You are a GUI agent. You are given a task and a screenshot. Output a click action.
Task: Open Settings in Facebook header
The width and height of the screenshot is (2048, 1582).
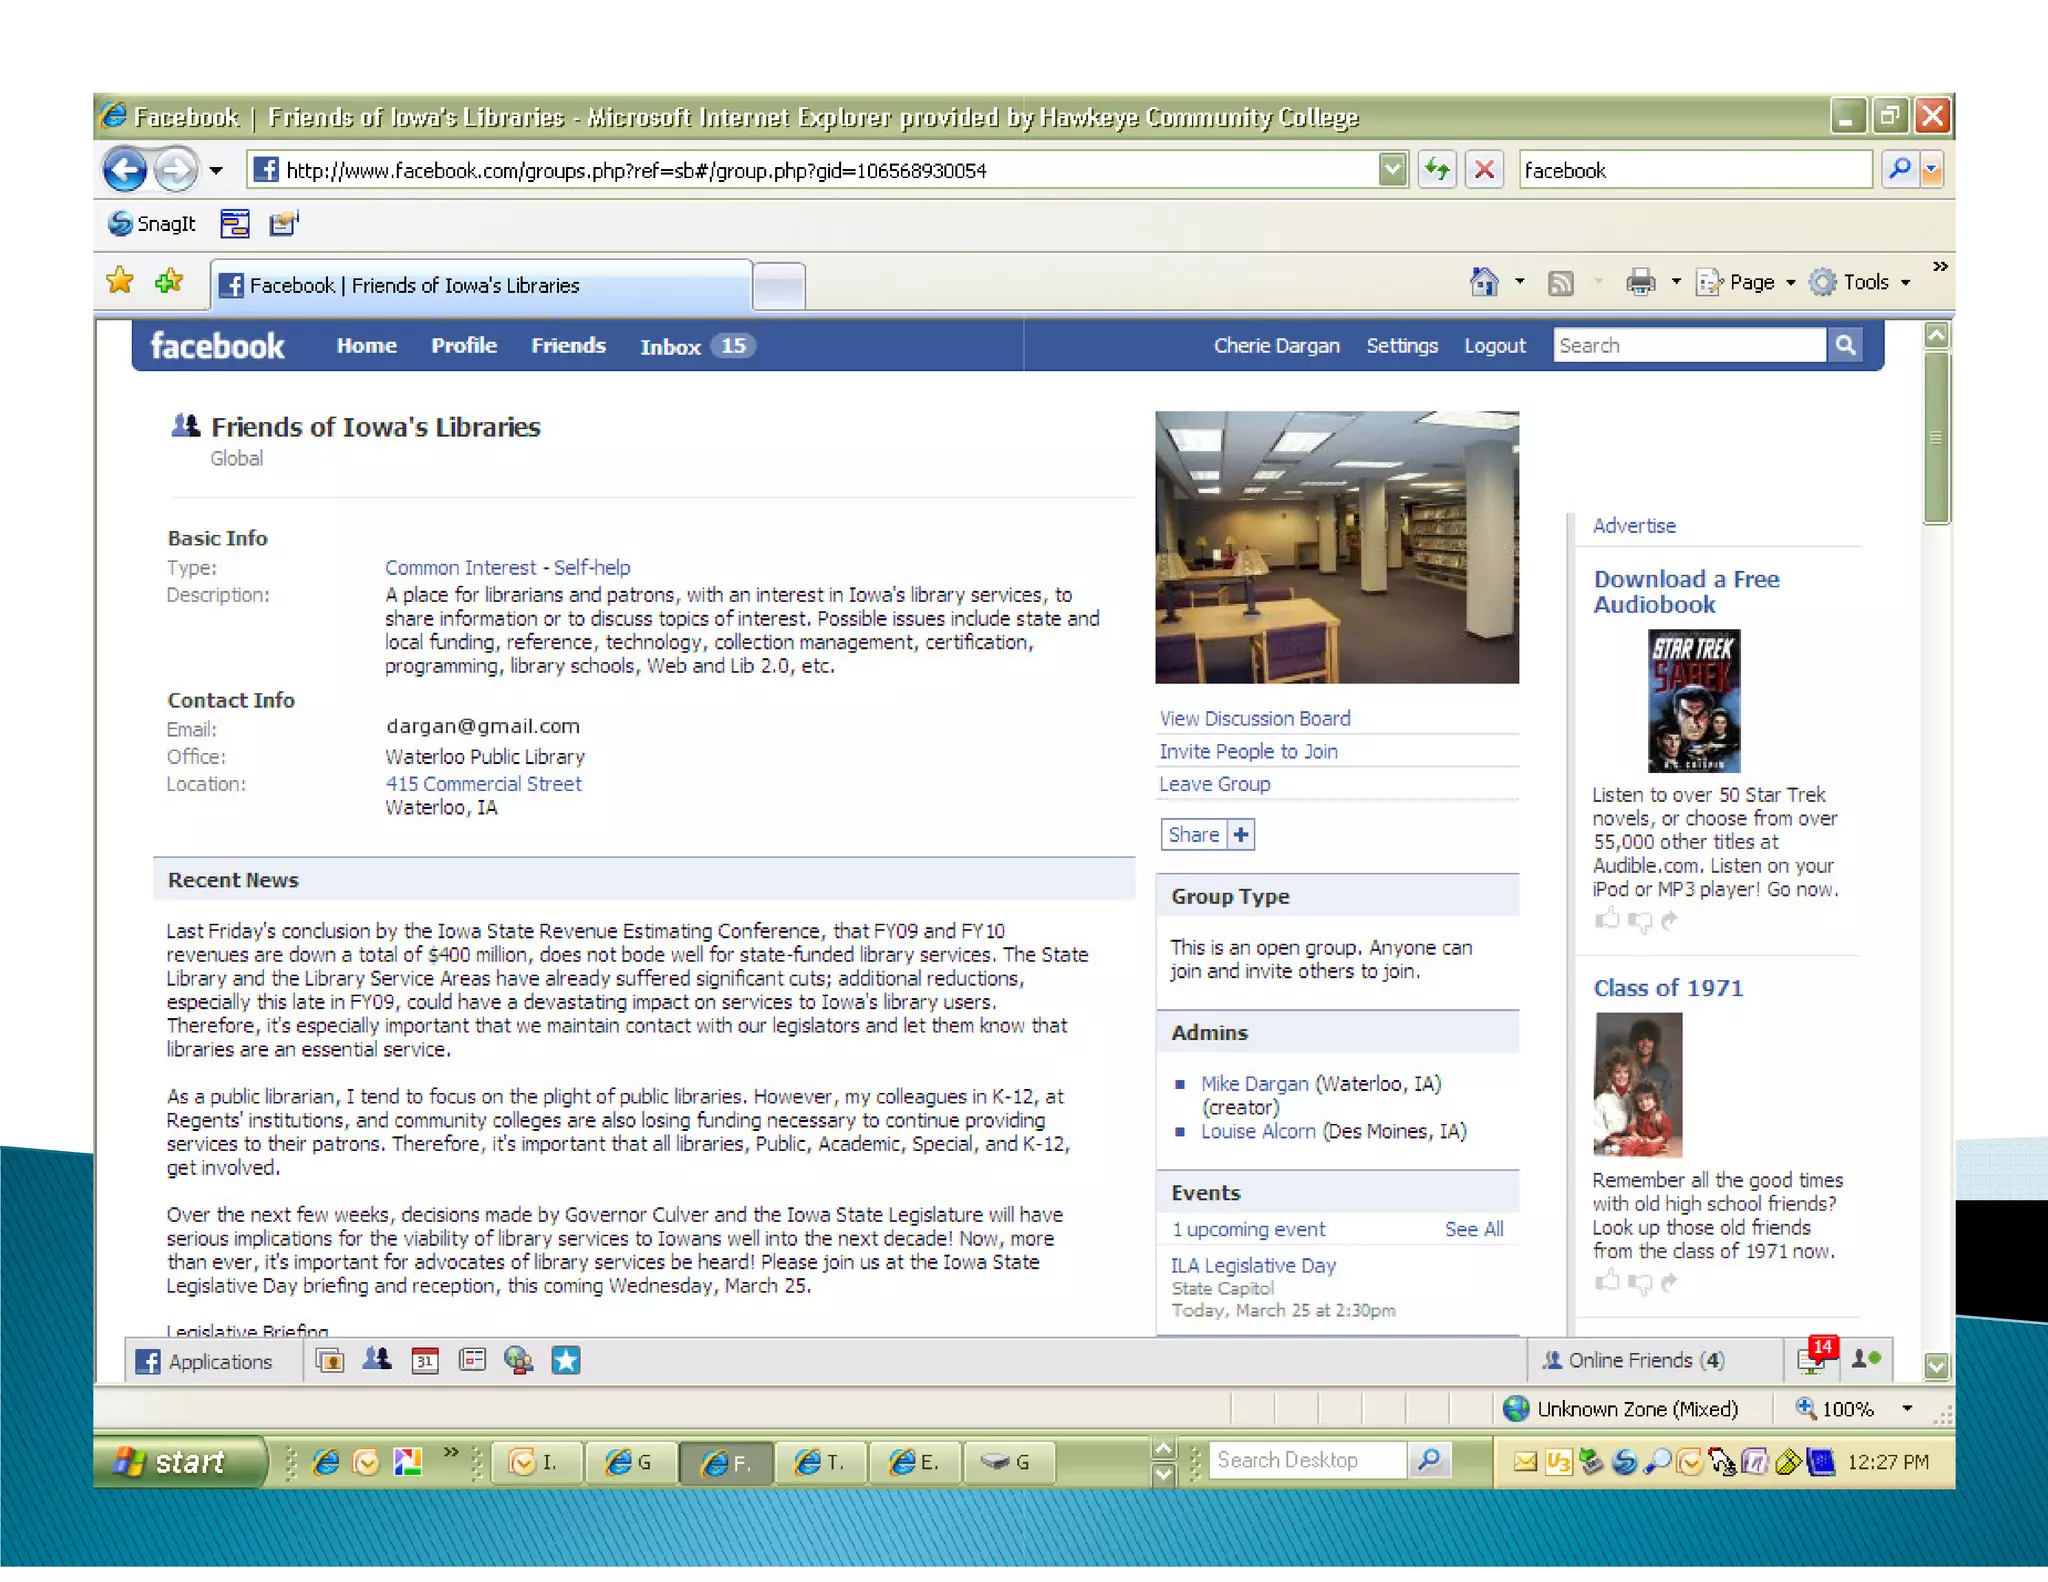pos(1402,346)
